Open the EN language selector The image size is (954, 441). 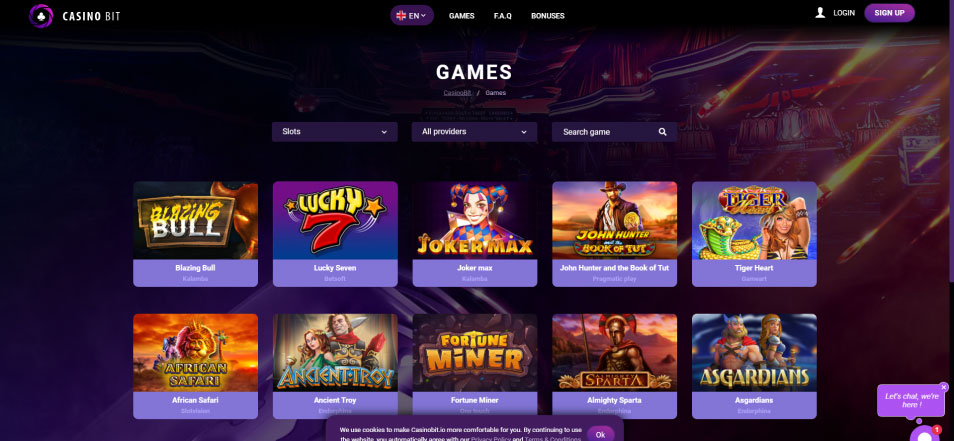pyautogui.click(x=412, y=16)
